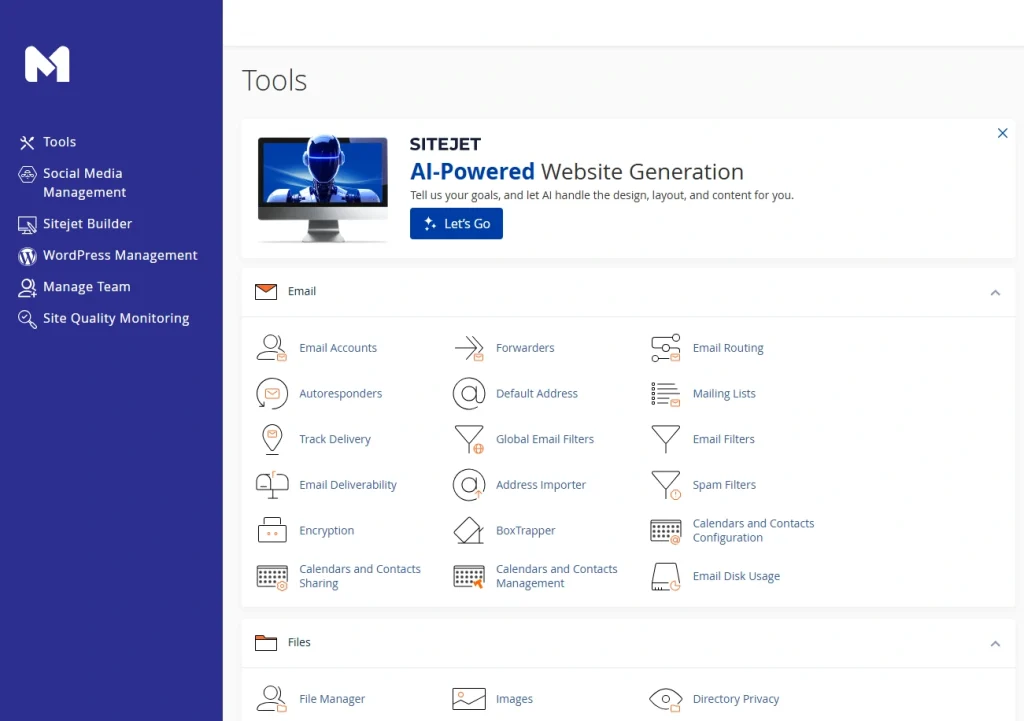1024x721 pixels.
Task: Open the Default Address link
Action: (x=537, y=394)
